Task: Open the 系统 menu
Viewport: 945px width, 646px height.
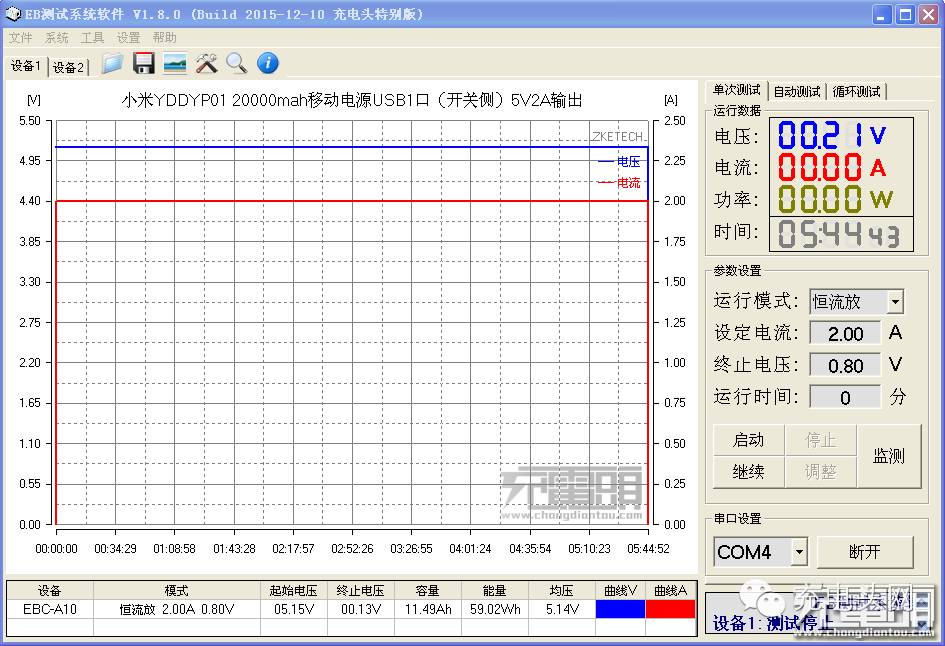Action: (x=57, y=37)
